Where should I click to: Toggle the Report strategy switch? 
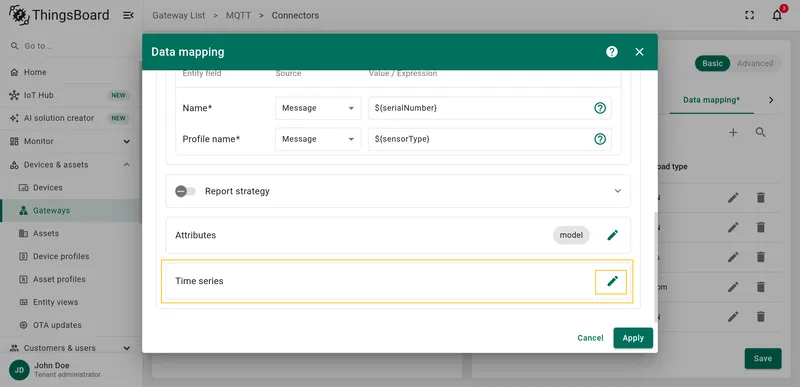(185, 191)
